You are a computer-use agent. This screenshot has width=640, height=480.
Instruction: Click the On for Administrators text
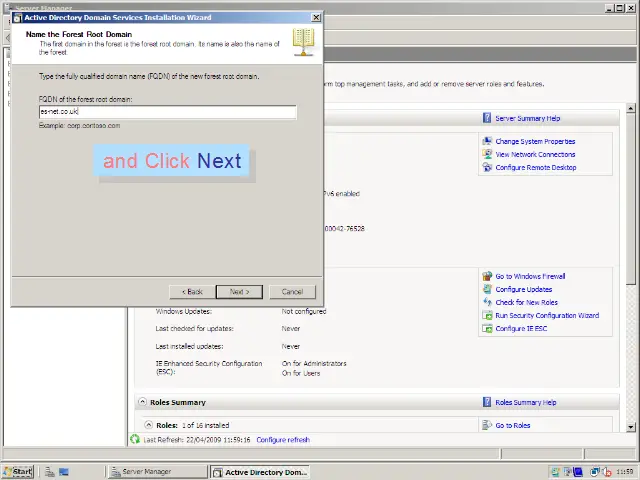tap(314, 364)
